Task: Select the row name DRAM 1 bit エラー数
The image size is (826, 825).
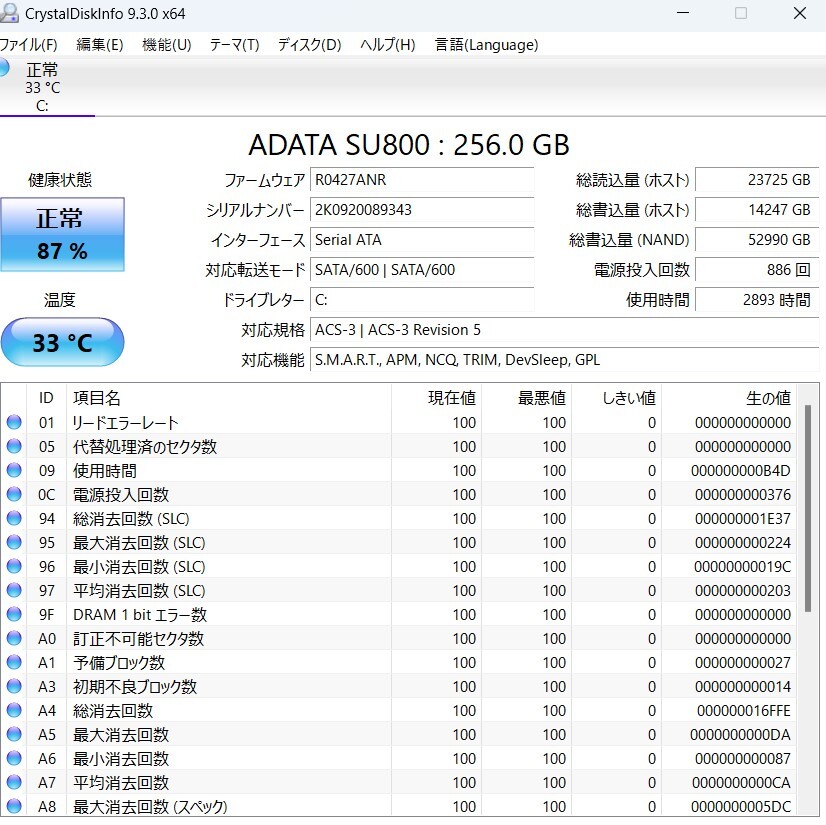Action: click(x=140, y=615)
